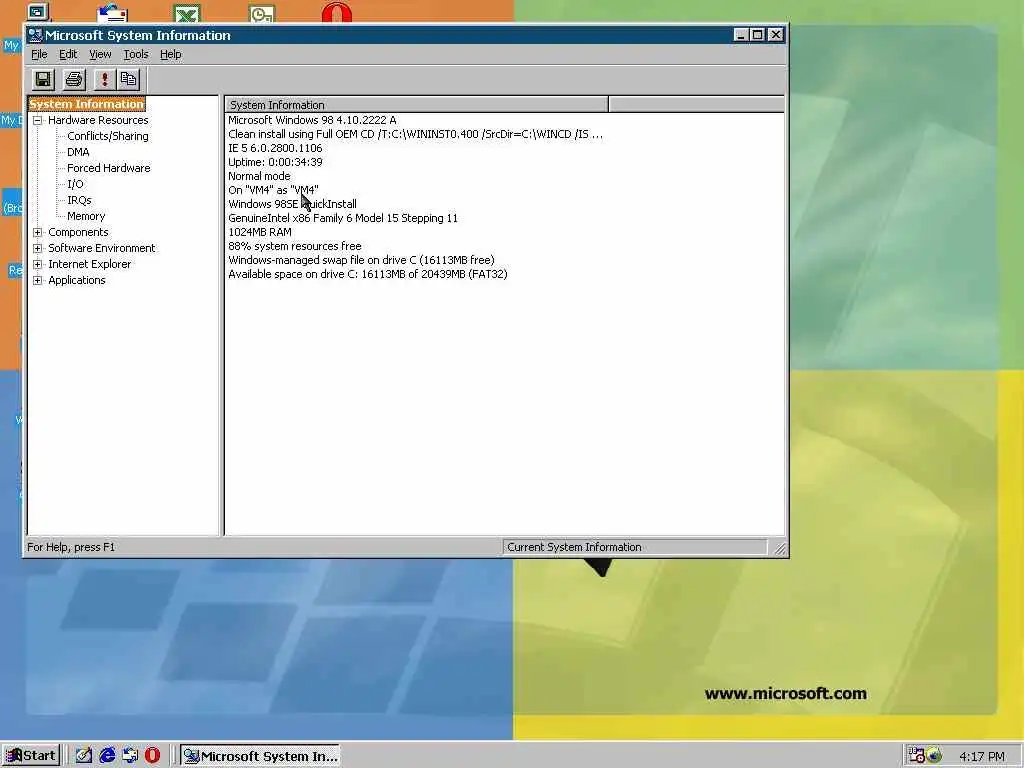Open the File menu
This screenshot has width=1024, height=768.
(39, 54)
